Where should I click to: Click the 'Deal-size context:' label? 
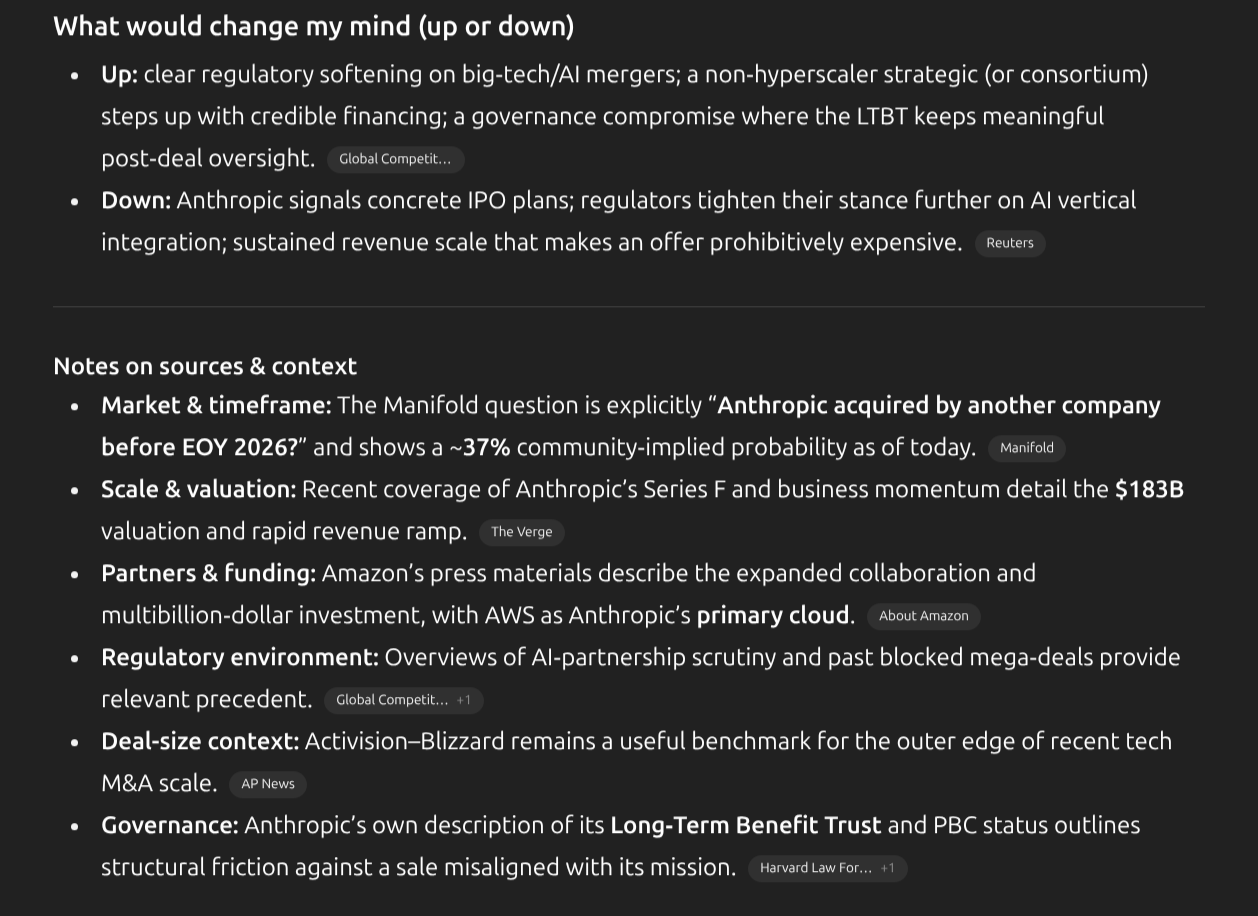point(200,741)
